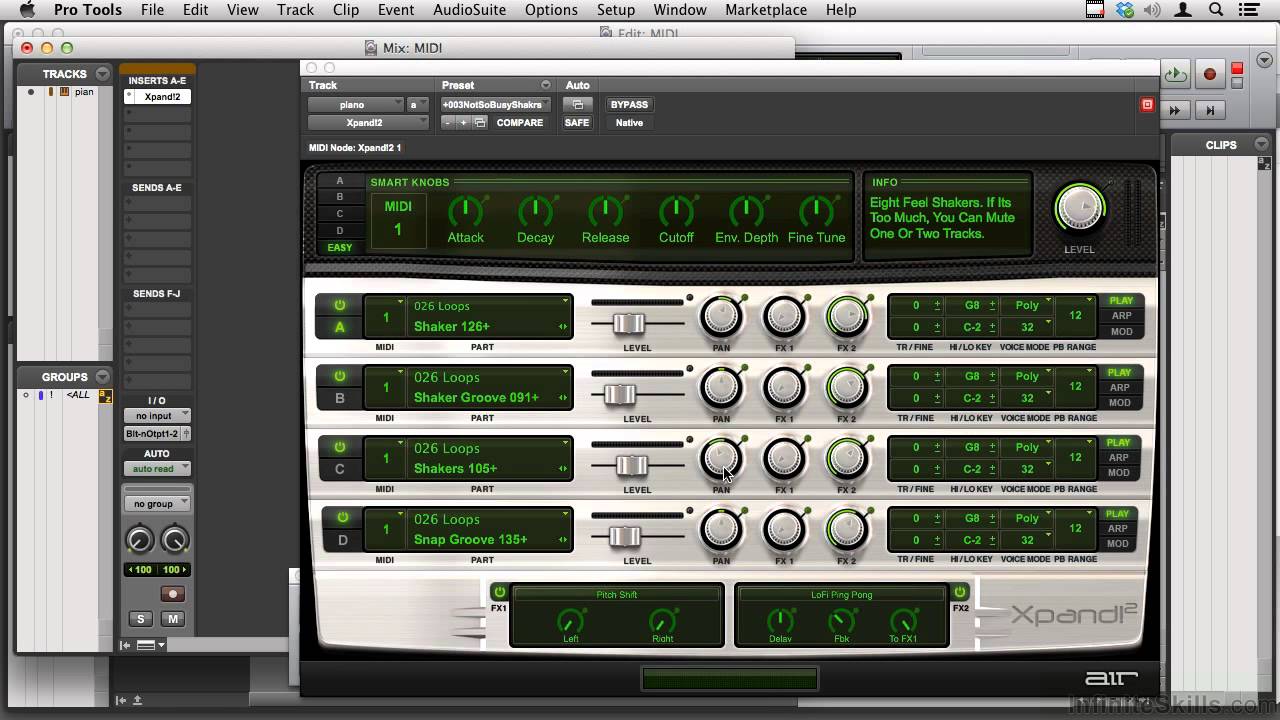Open the piano track selector dropdown
The image size is (1280, 720).
[x=358, y=104]
